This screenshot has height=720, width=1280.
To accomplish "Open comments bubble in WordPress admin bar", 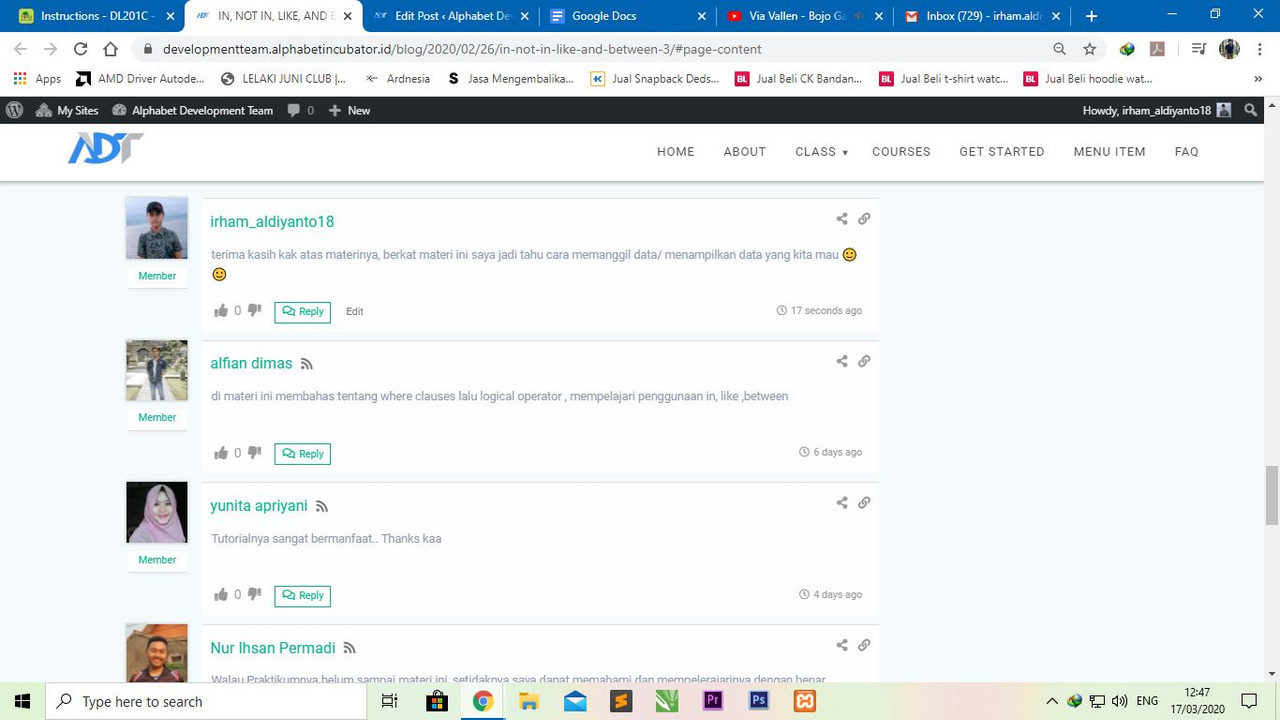I will click(x=300, y=110).
